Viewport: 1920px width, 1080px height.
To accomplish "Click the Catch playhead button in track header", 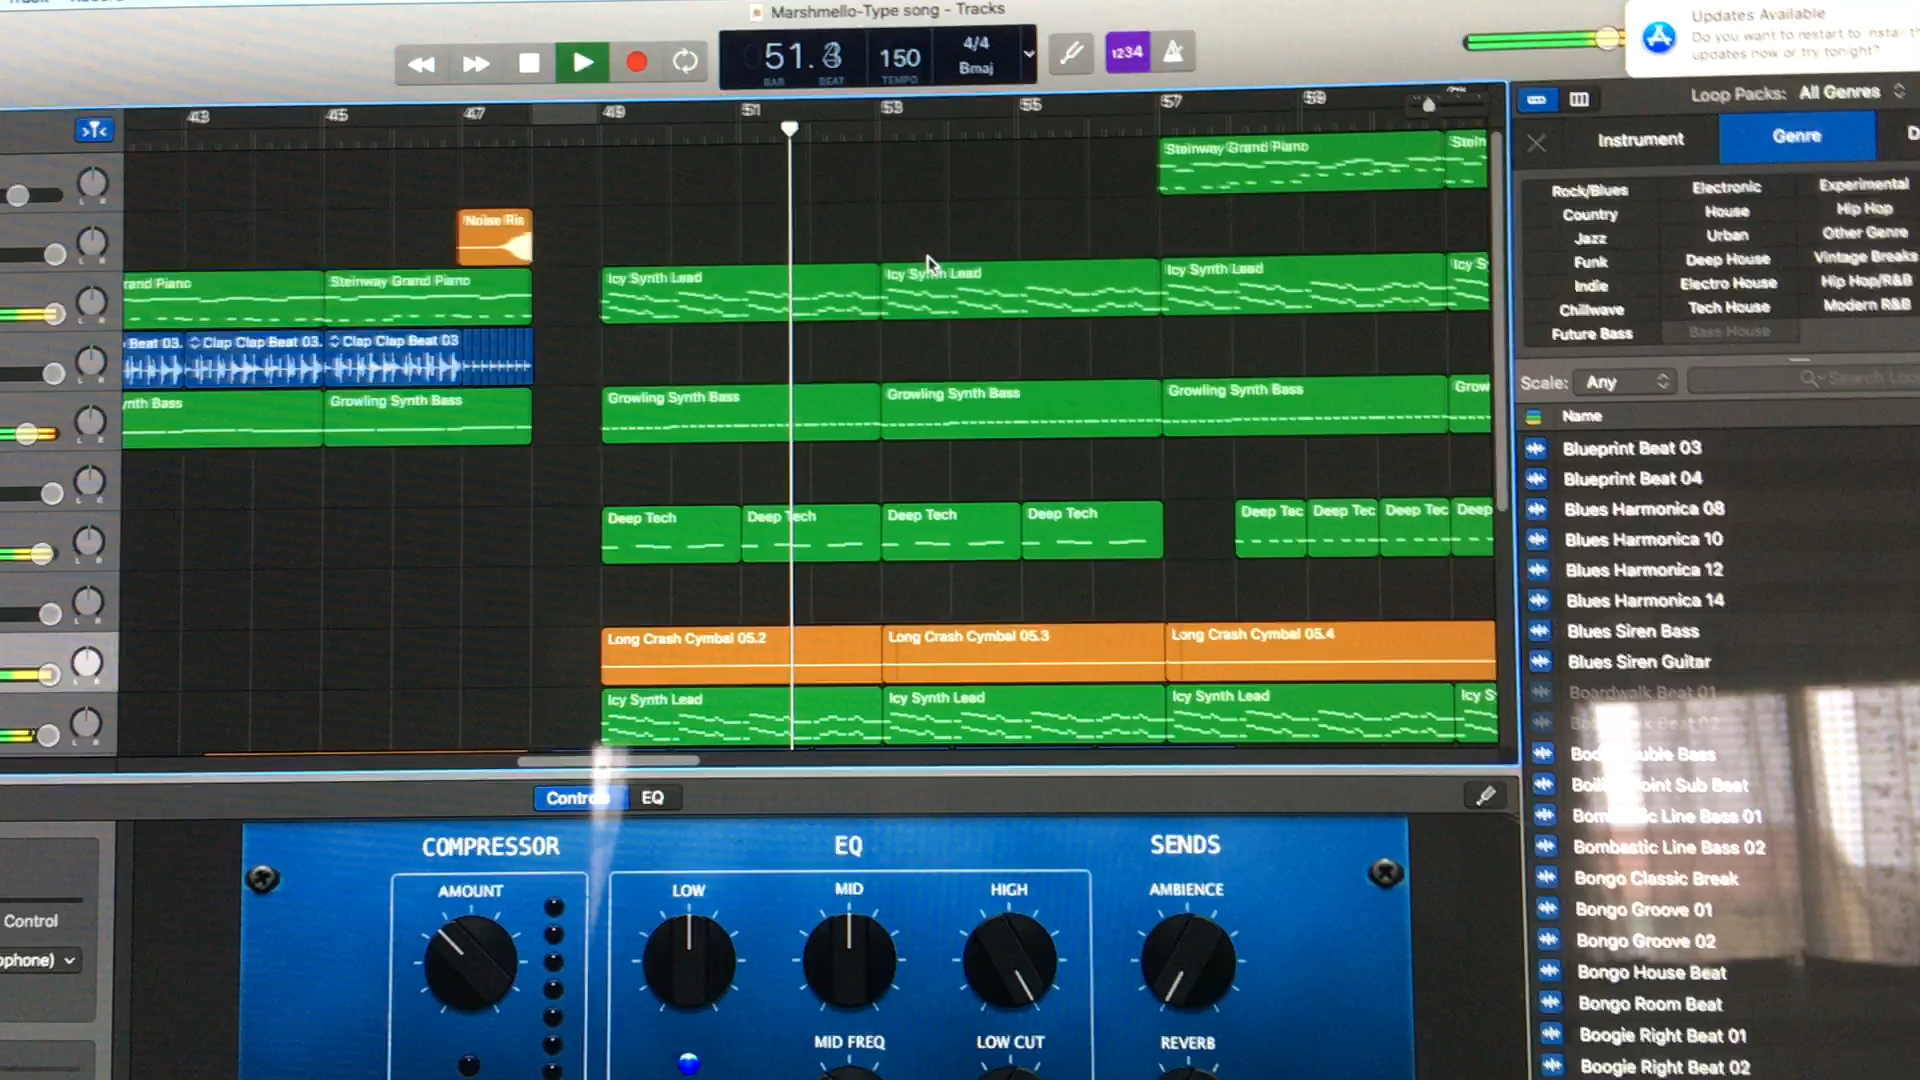I will (94, 130).
